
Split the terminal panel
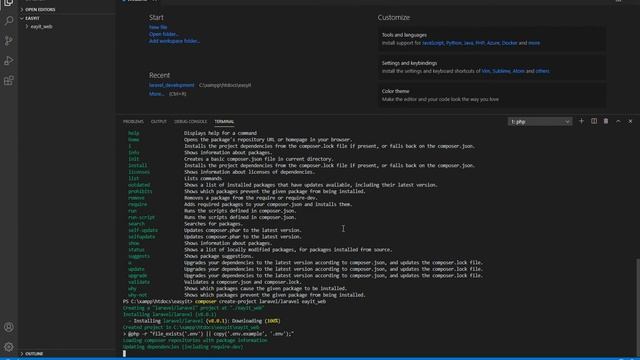point(594,121)
